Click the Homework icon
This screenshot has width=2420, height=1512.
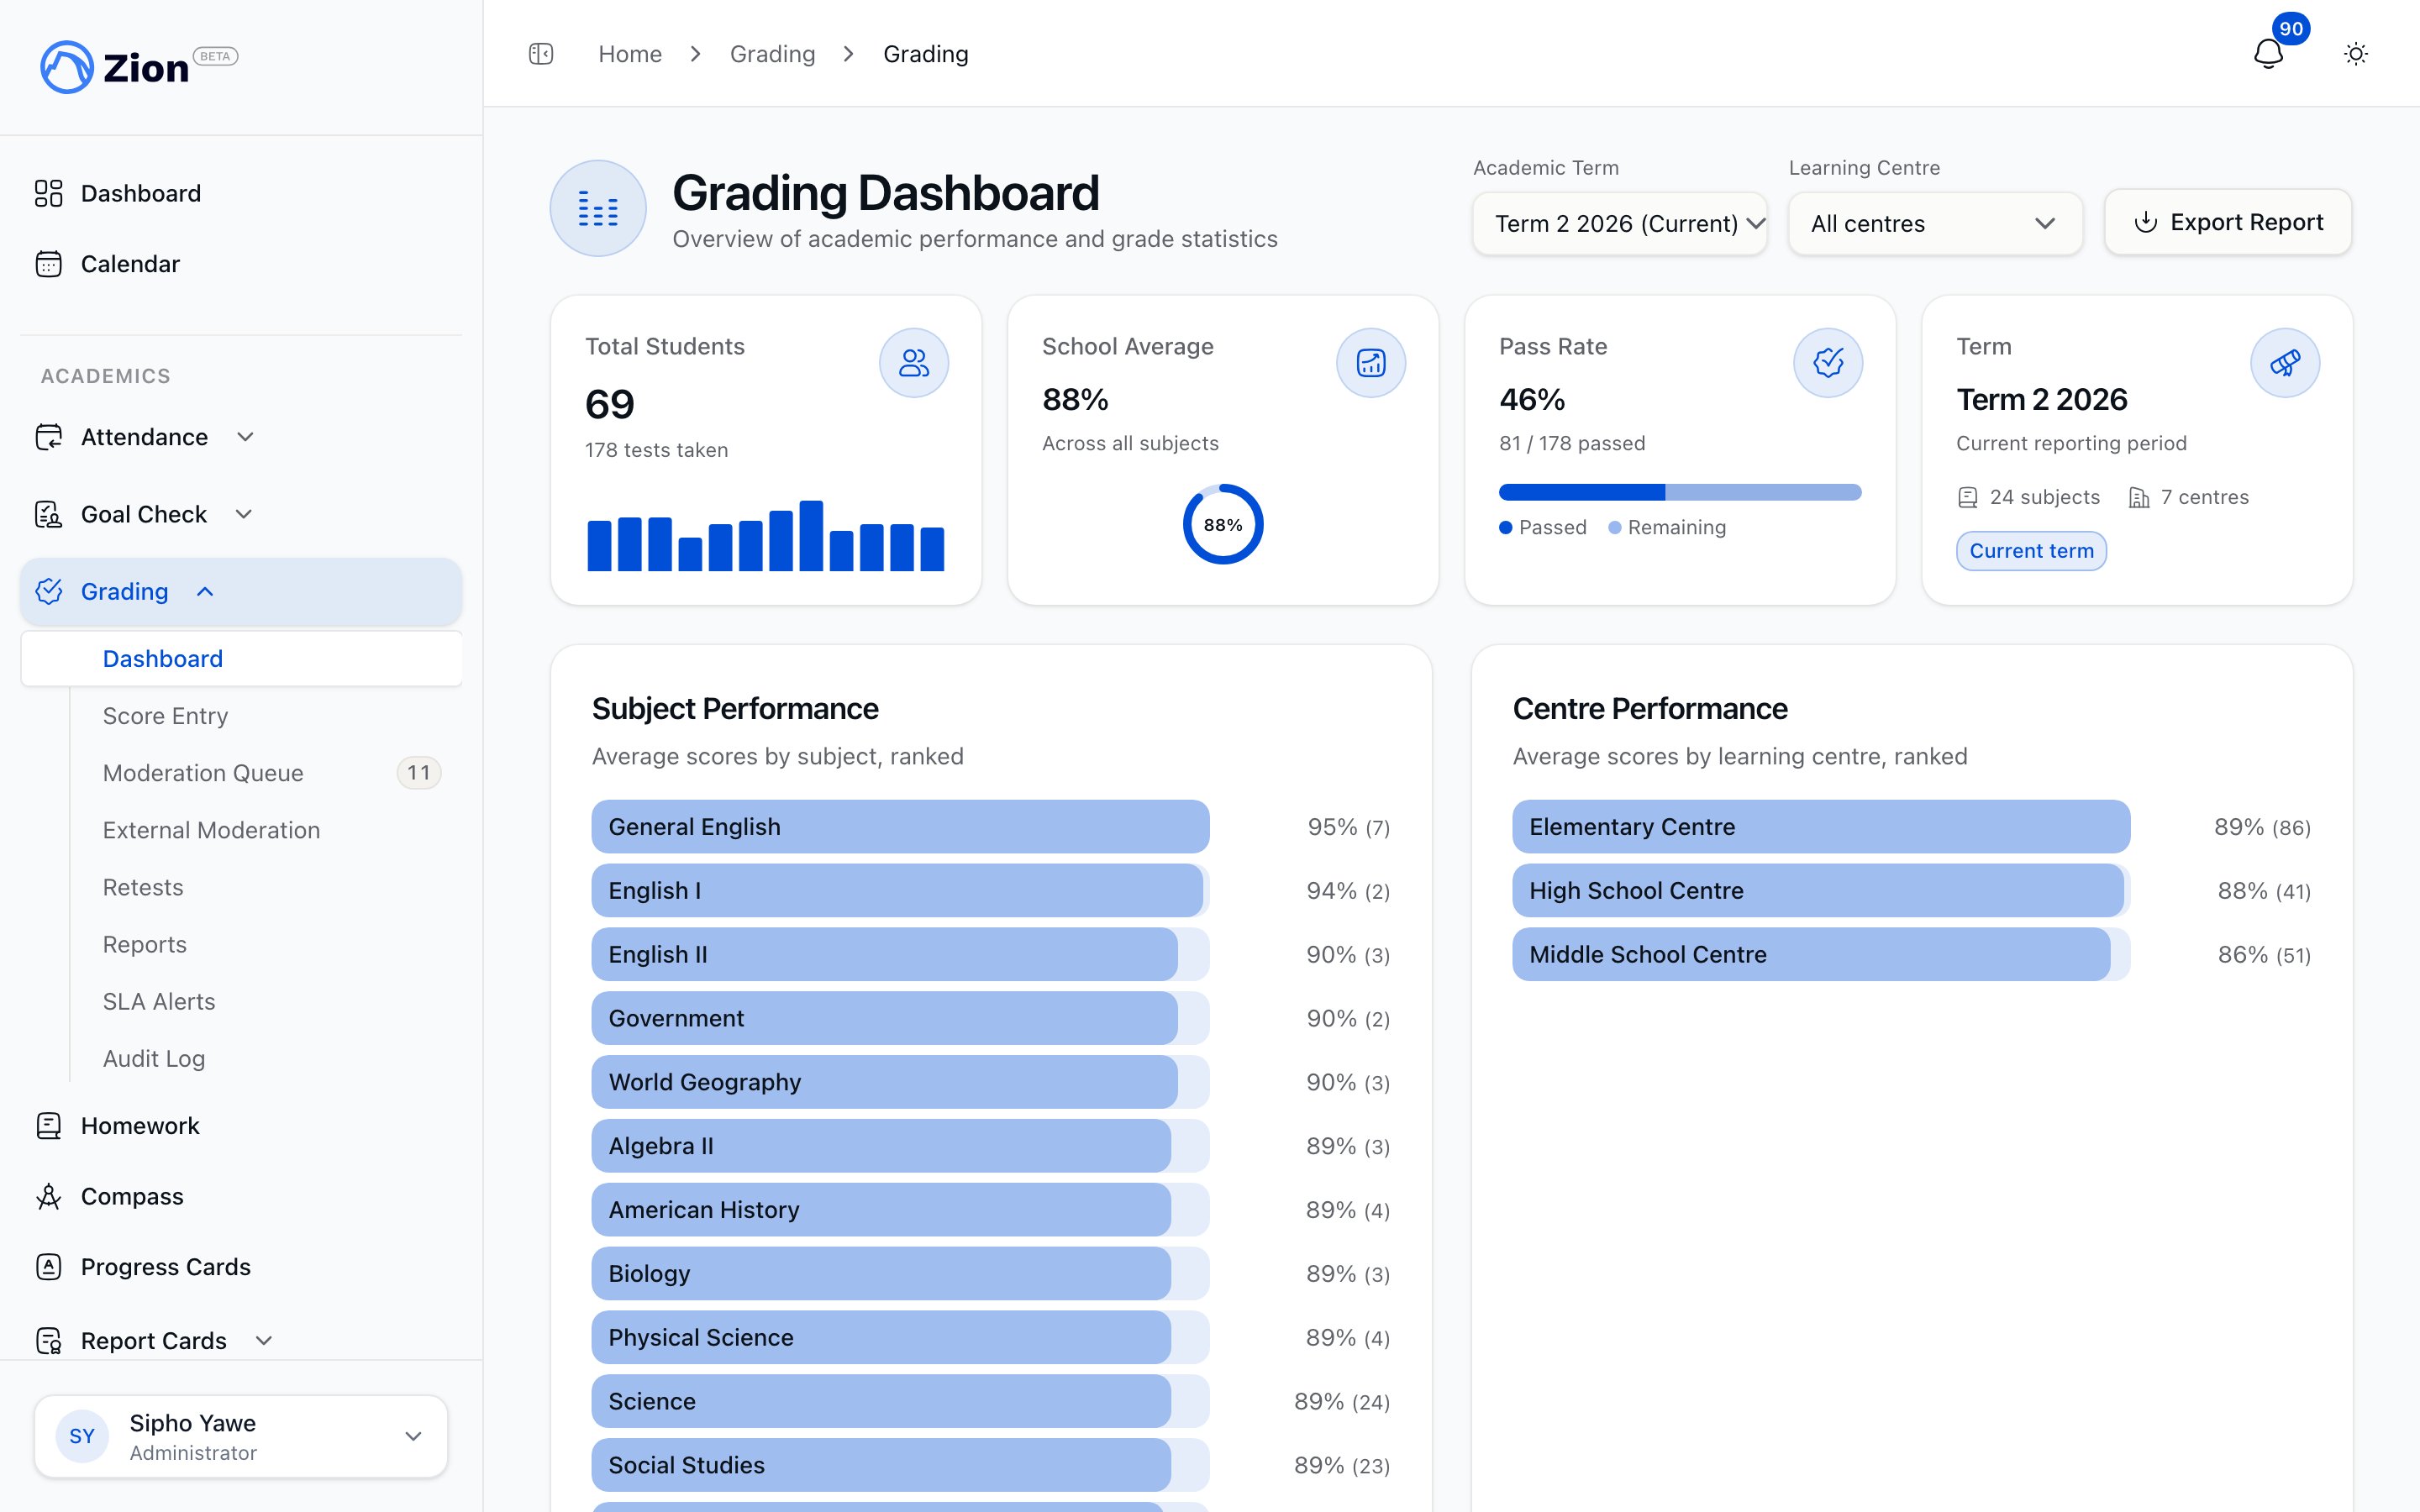[x=48, y=1126]
